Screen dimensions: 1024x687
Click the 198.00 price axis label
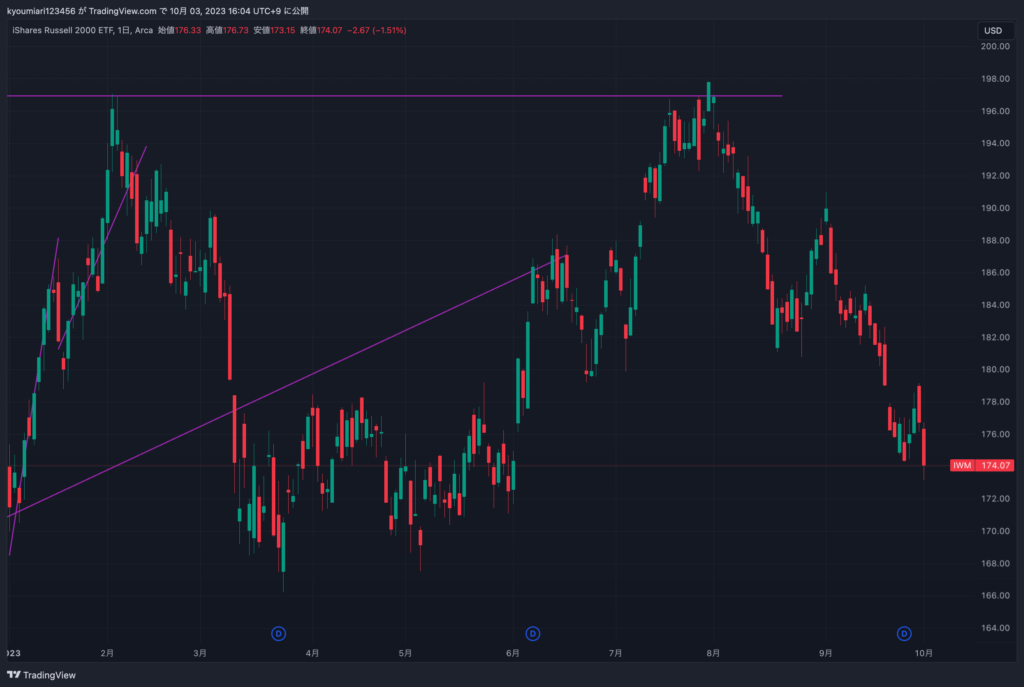pos(995,79)
